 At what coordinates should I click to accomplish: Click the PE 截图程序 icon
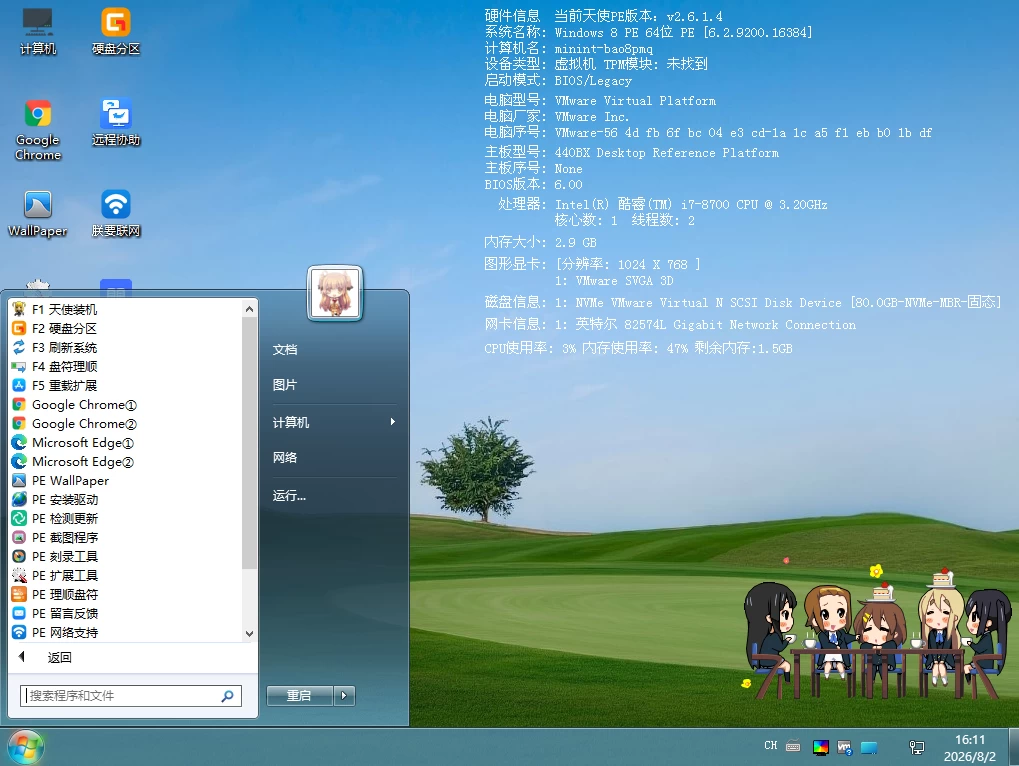pos(19,537)
